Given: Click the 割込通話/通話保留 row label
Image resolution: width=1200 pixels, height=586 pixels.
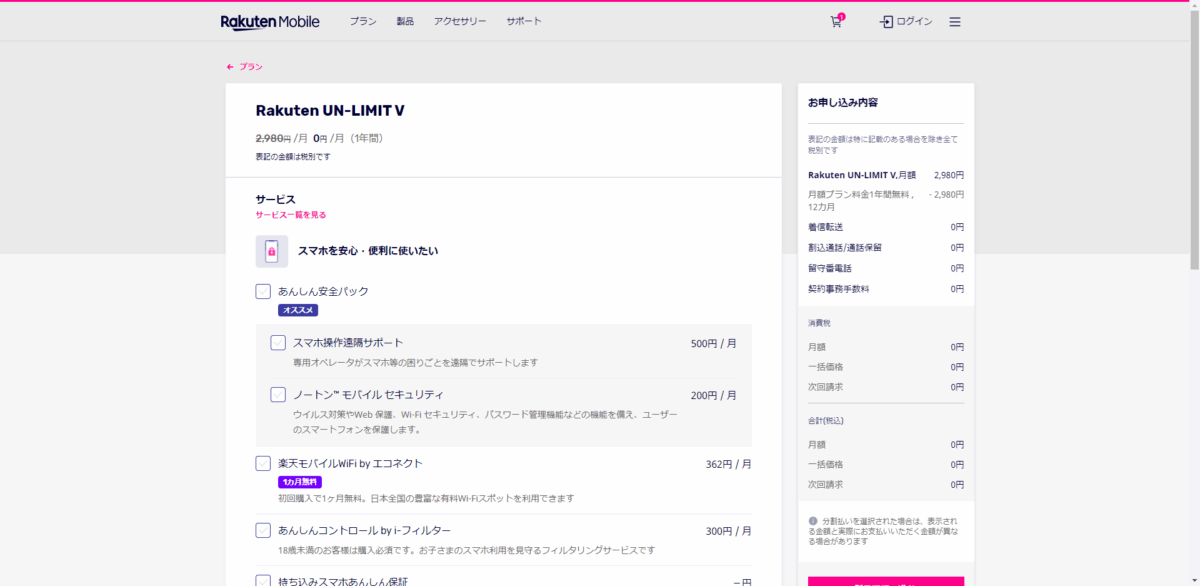Looking at the screenshot, I should pyautogui.click(x=845, y=247).
